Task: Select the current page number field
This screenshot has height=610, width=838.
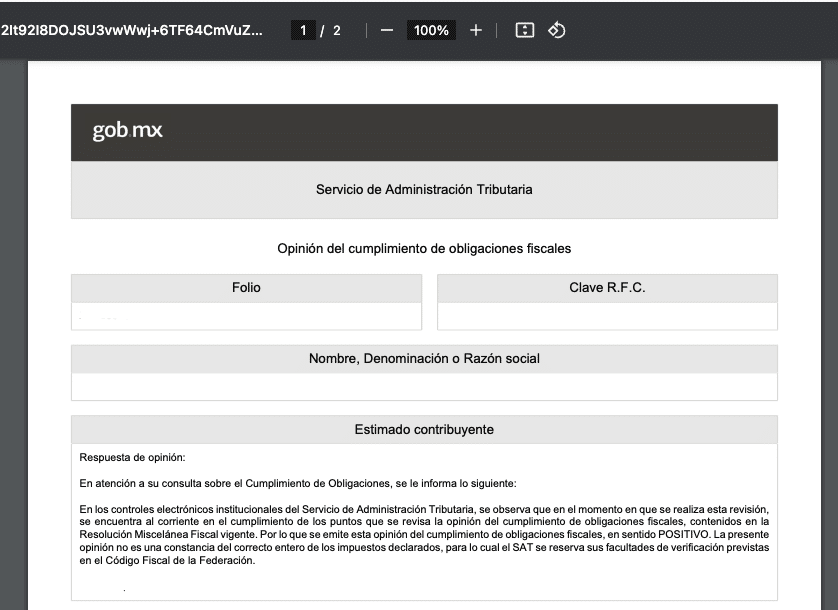Action: (x=302, y=30)
